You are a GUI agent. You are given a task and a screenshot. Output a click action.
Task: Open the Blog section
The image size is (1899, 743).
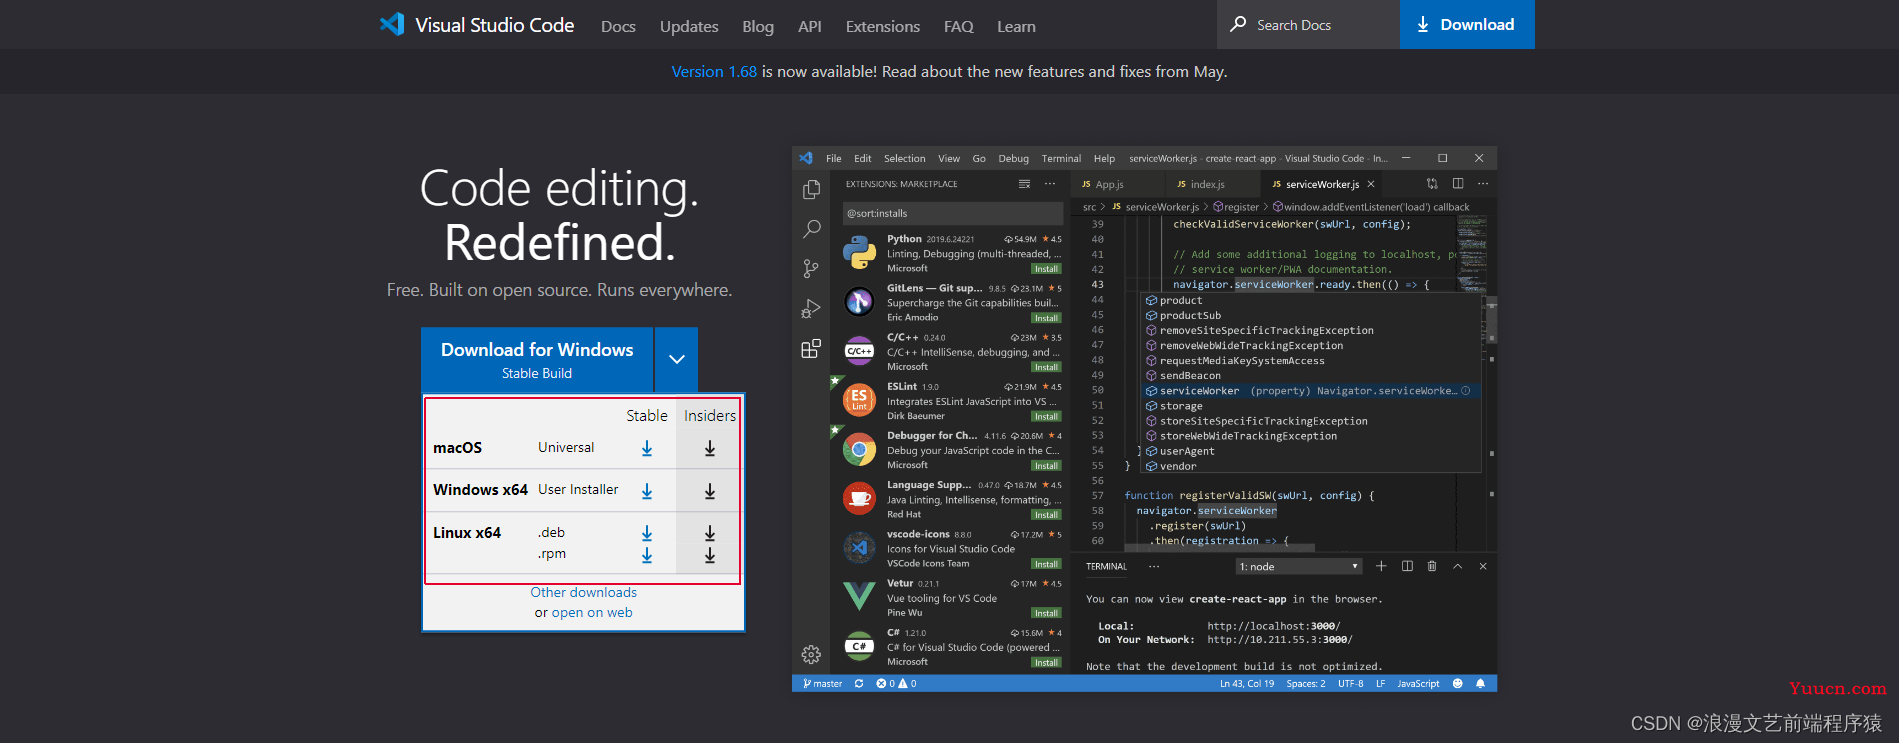[x=758, y=27]
